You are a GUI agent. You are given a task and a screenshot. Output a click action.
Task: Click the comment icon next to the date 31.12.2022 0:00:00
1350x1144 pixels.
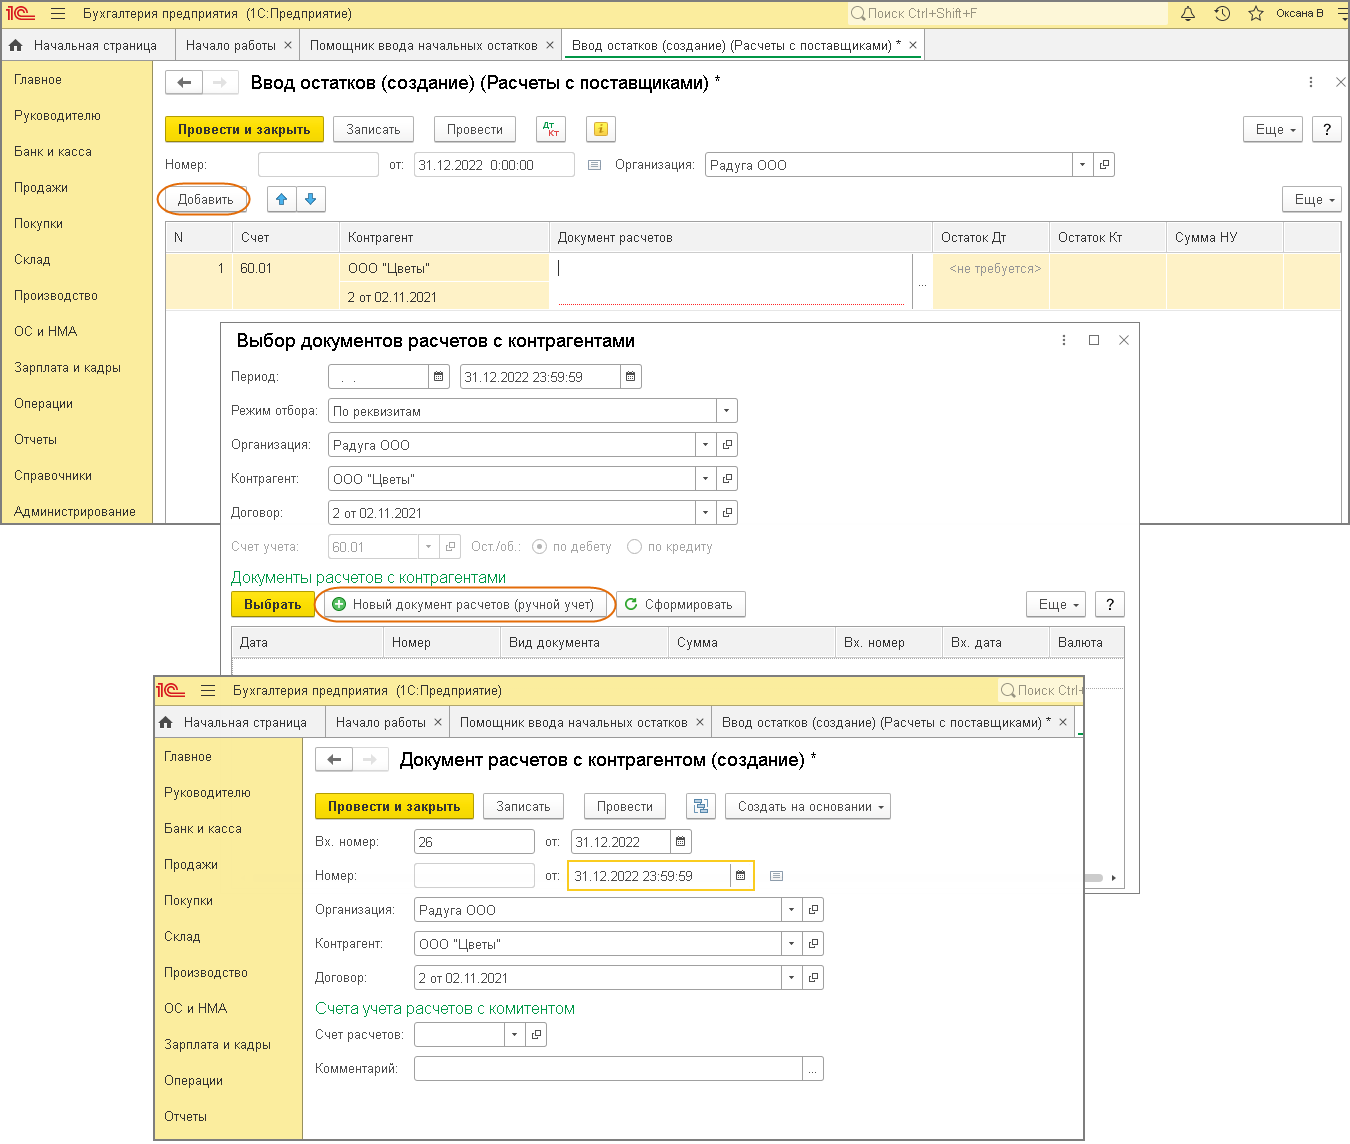pos(594,165)
